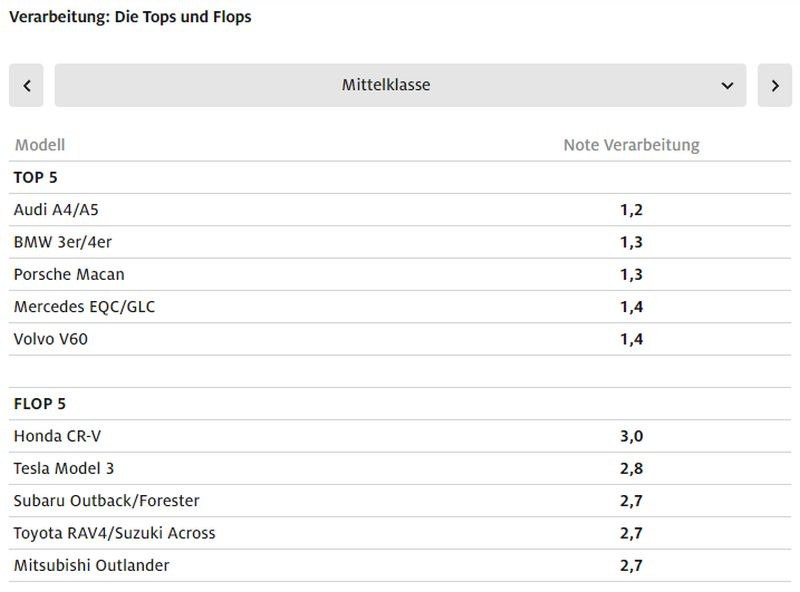
Task: Click the Porsche Macan model name
Action: pos(69,274)
